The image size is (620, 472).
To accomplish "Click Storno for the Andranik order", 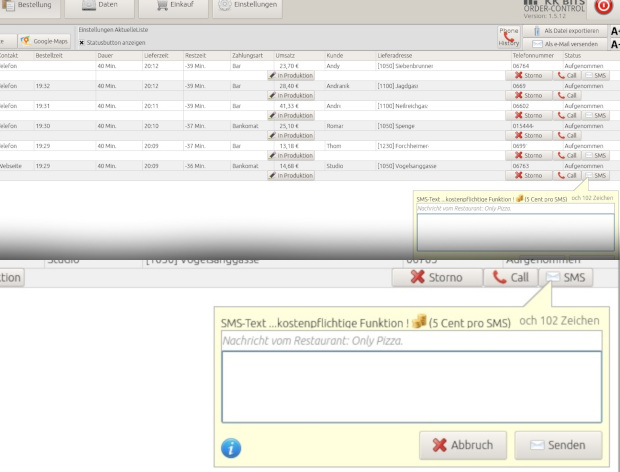I will click(x=531, y=95).
